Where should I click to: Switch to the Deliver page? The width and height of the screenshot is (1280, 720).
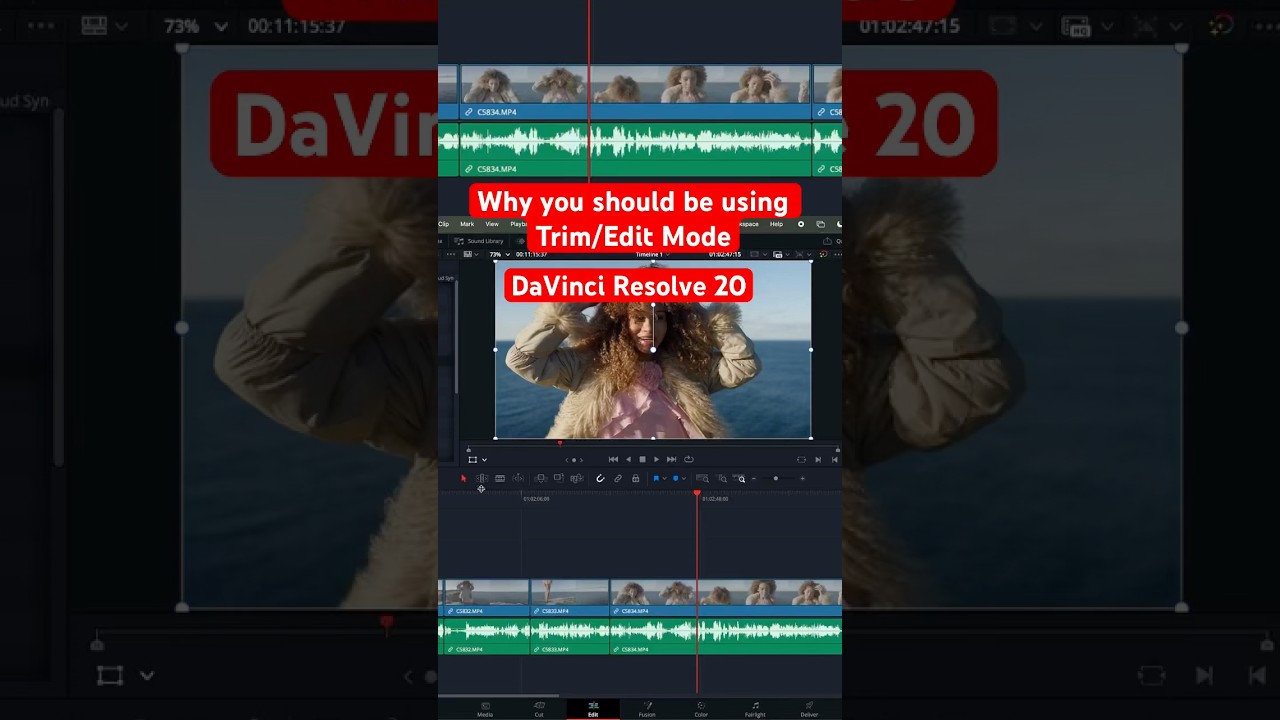tap(809, 709)
